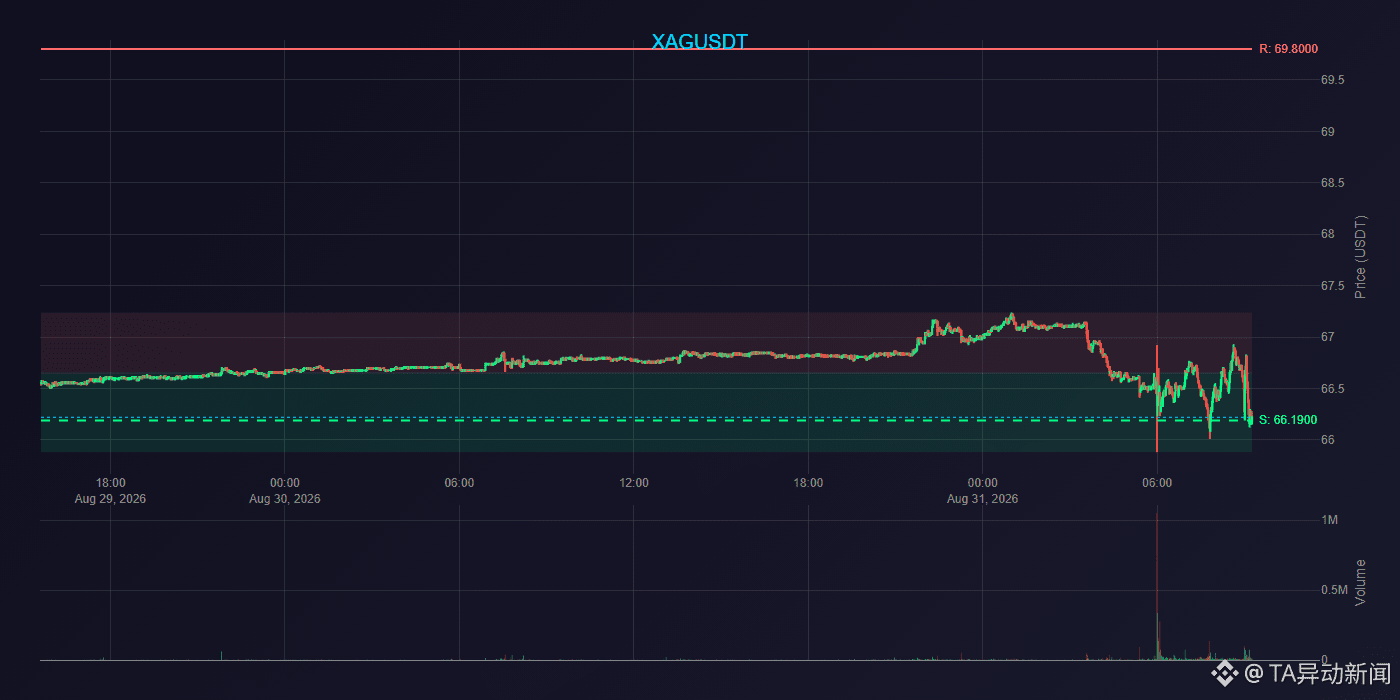Click the 66.5 price axis tick
1400x700 pixels.
pyautogui.click(x=1333, y=389)
